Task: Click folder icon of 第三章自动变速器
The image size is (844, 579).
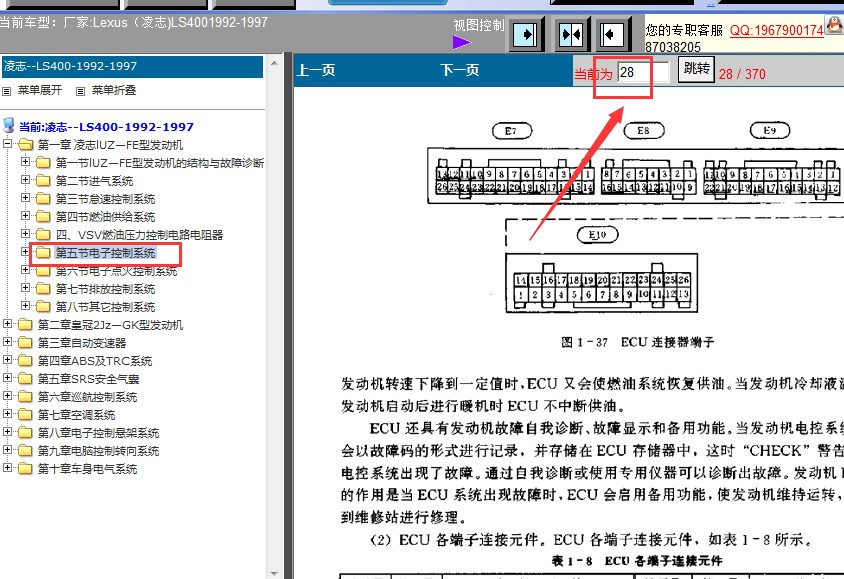Action: [x=25, y=343]
